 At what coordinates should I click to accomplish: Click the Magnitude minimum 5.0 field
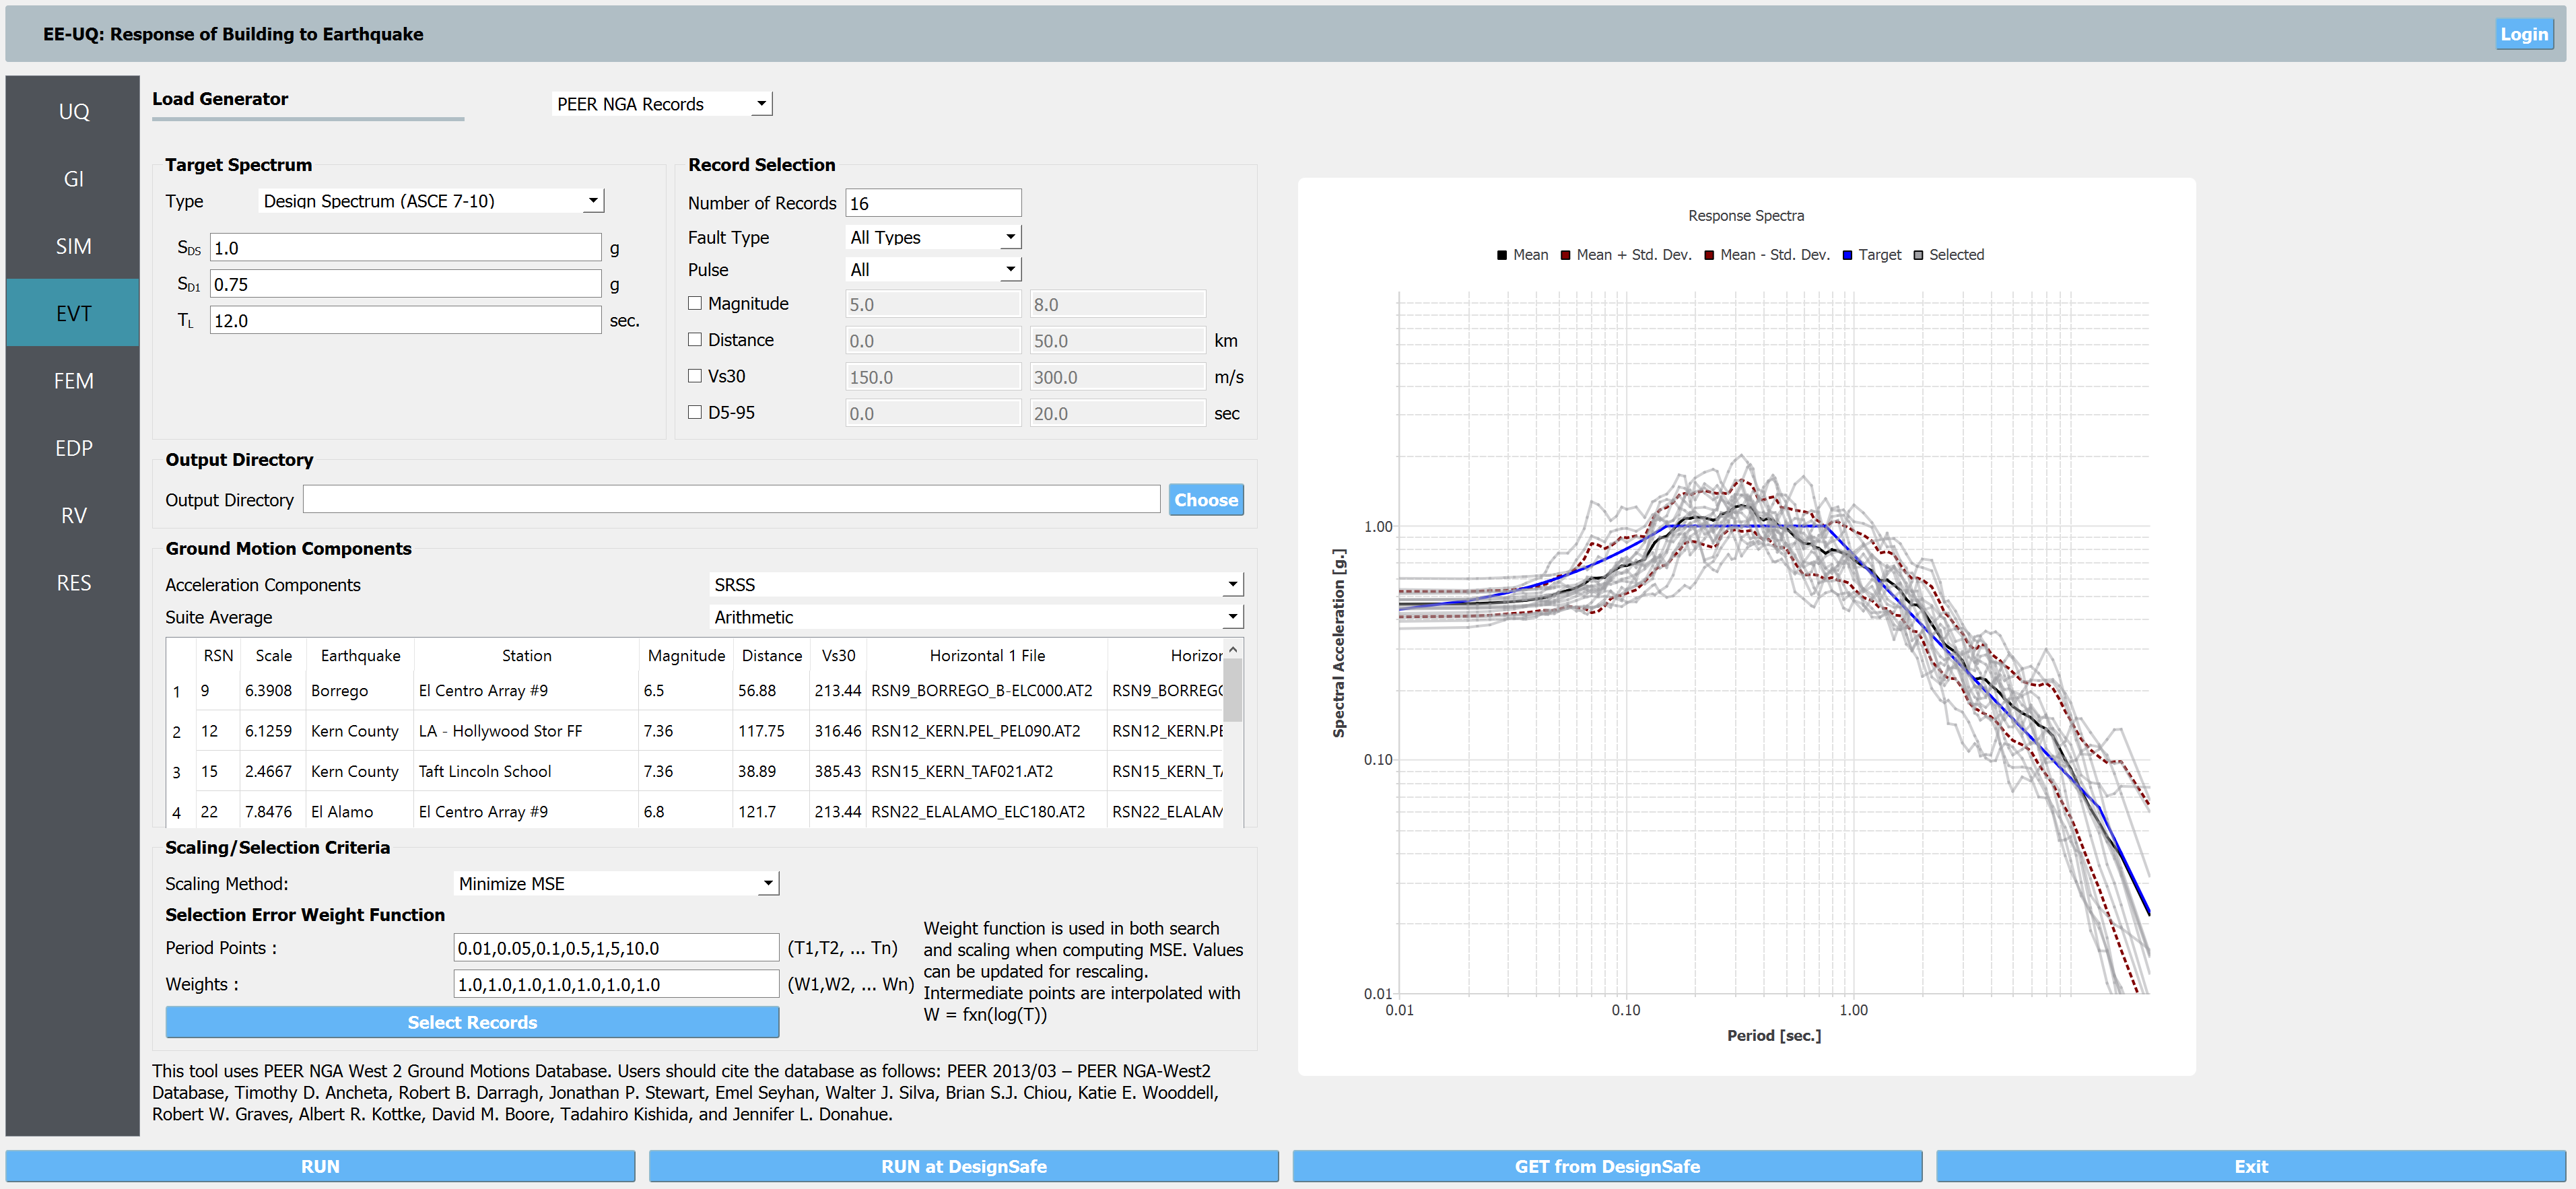click(x=933, y=304)
